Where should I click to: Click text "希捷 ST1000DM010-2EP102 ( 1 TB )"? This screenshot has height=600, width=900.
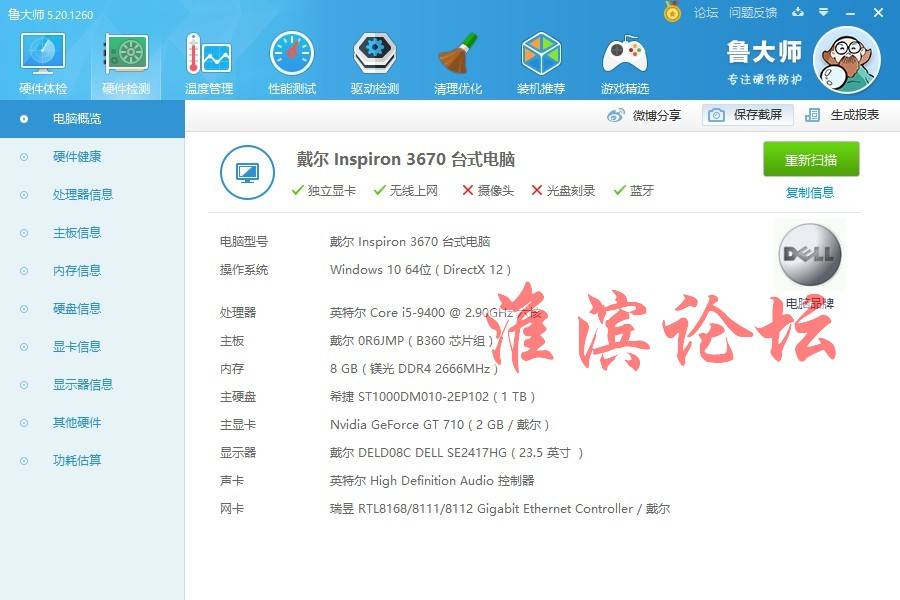[x=432, y=397]
